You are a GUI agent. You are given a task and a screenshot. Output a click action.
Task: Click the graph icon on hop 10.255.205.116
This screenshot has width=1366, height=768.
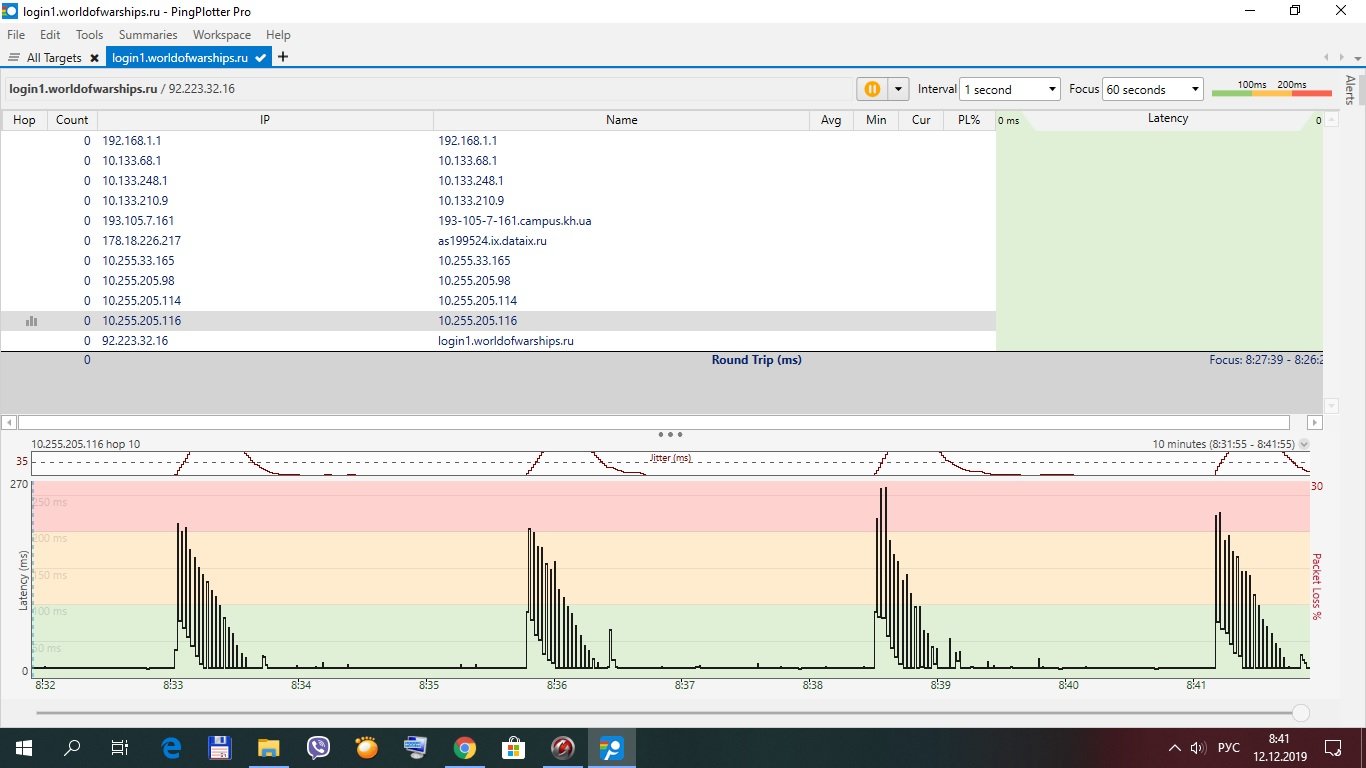pos(31,321)
